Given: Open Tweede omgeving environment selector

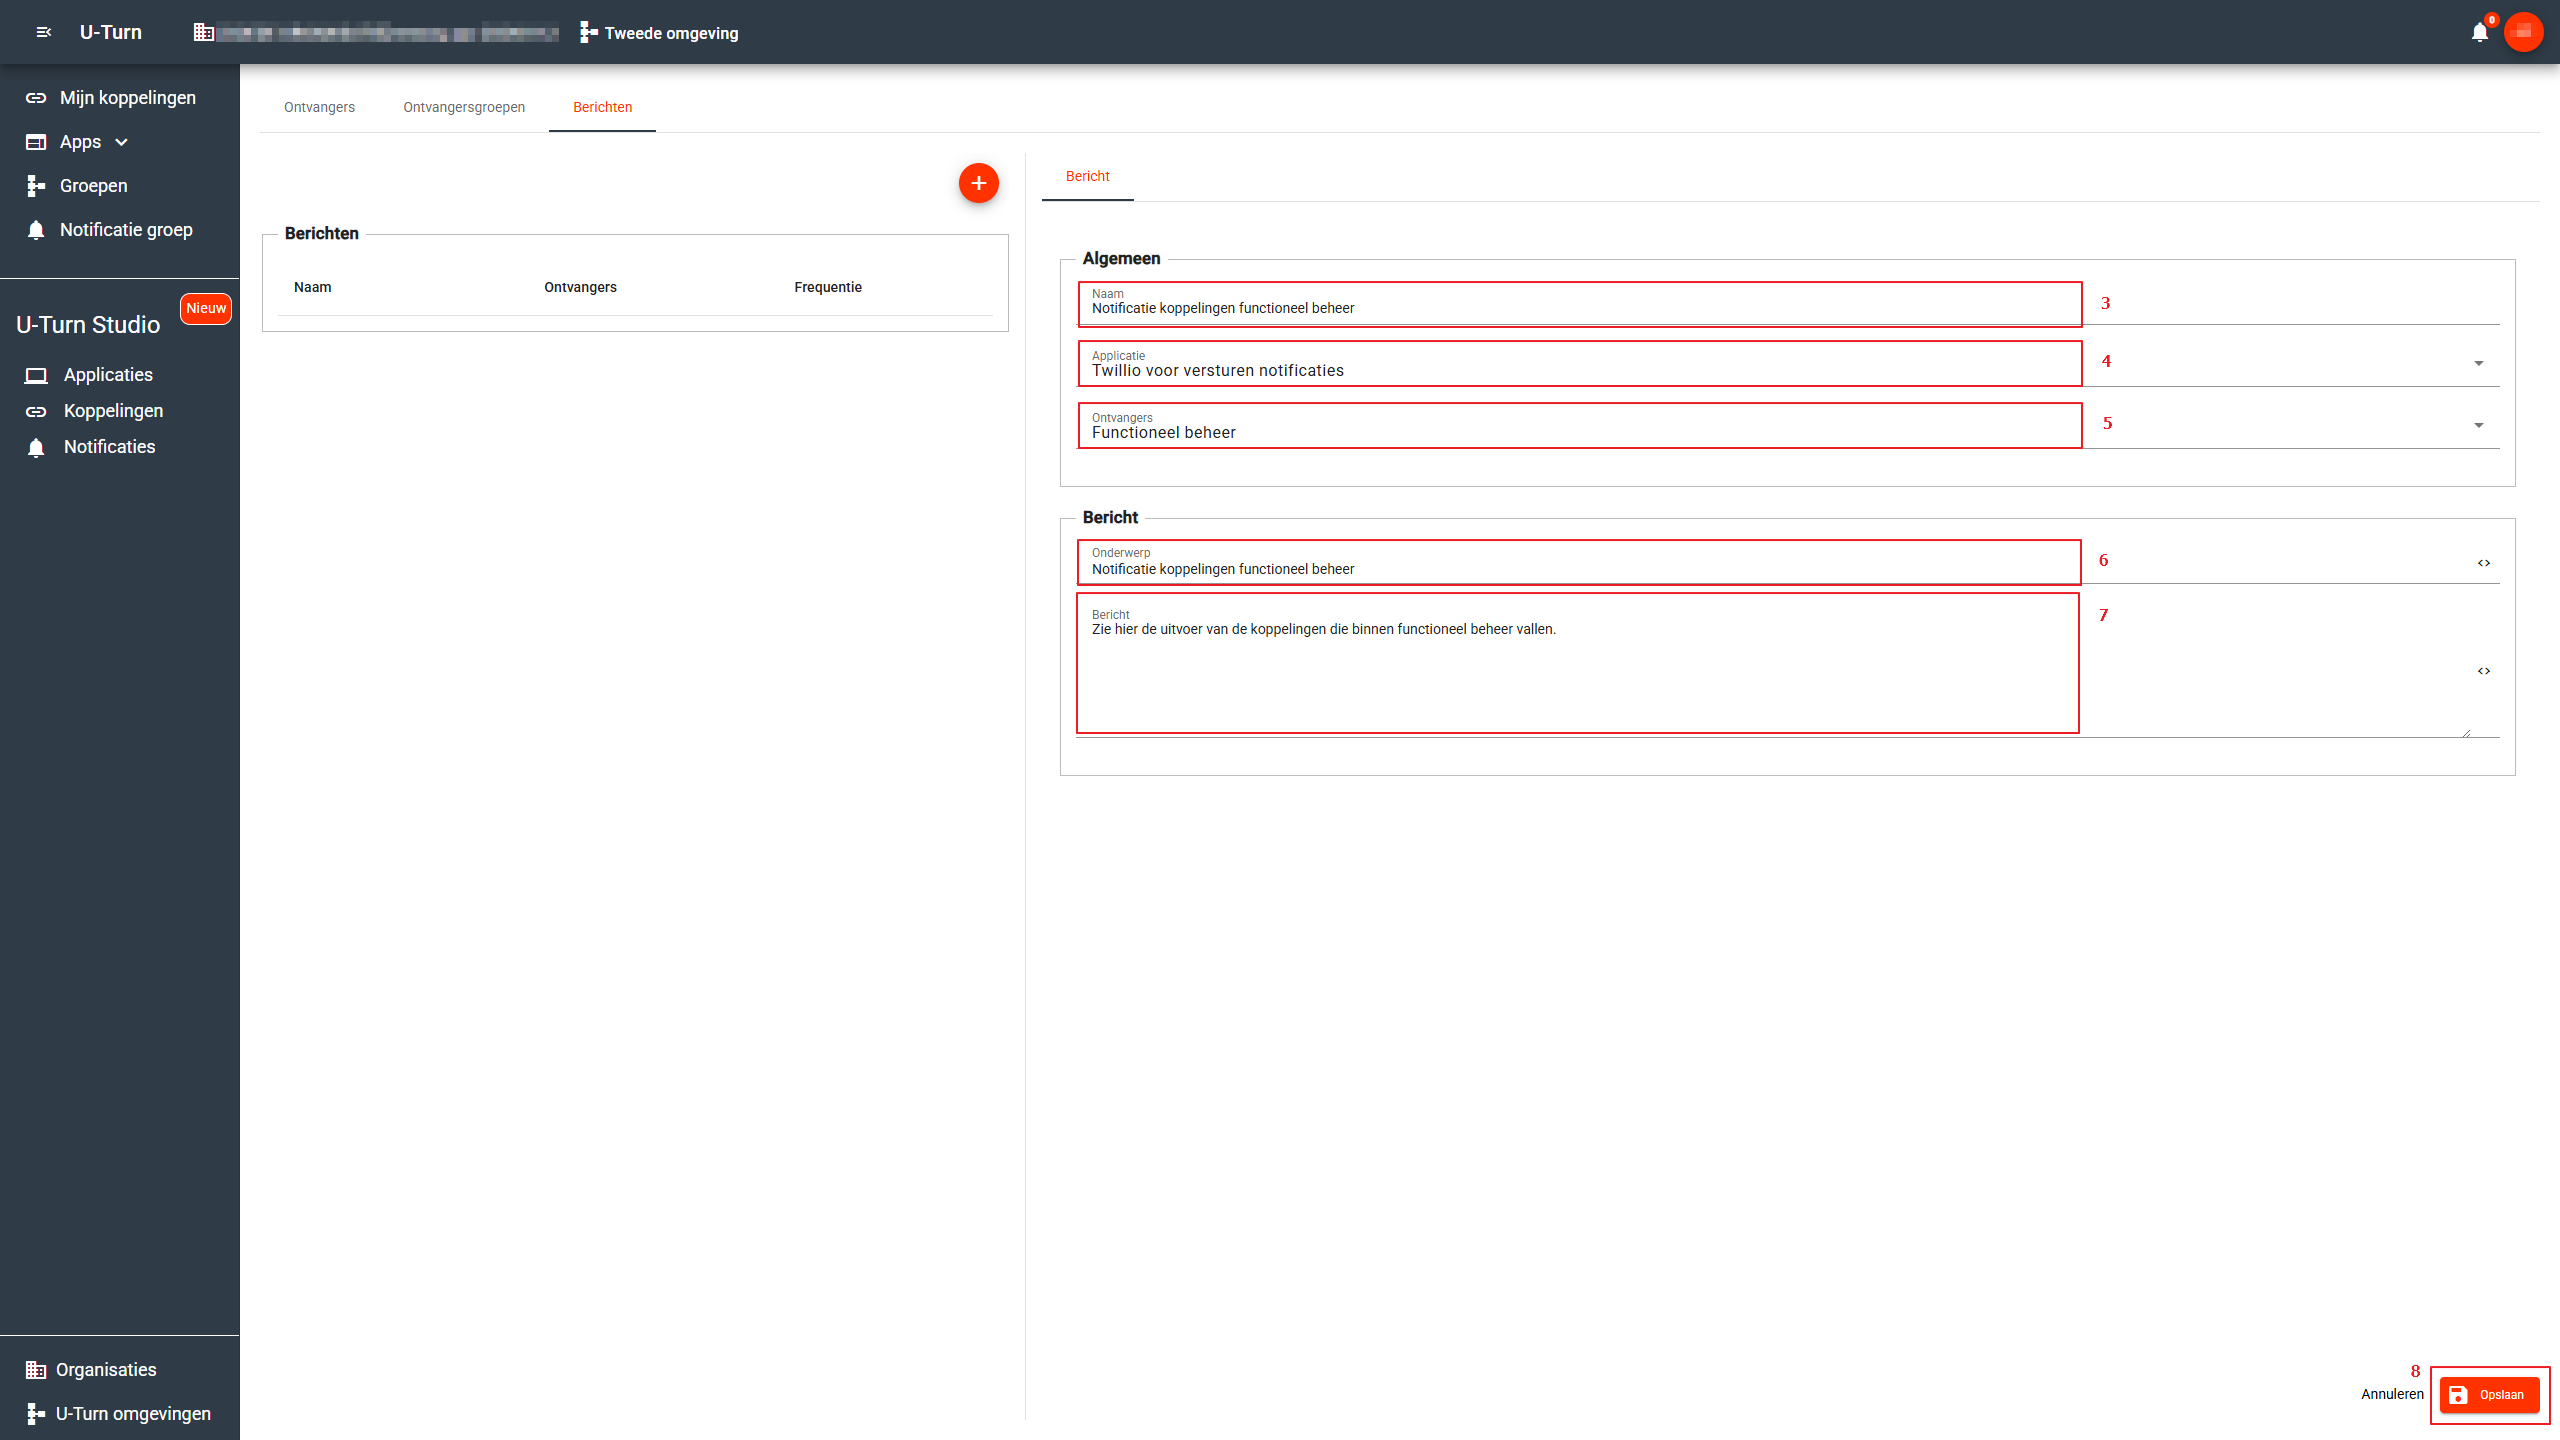Looking at the screenshot, I should click(660, 33).
